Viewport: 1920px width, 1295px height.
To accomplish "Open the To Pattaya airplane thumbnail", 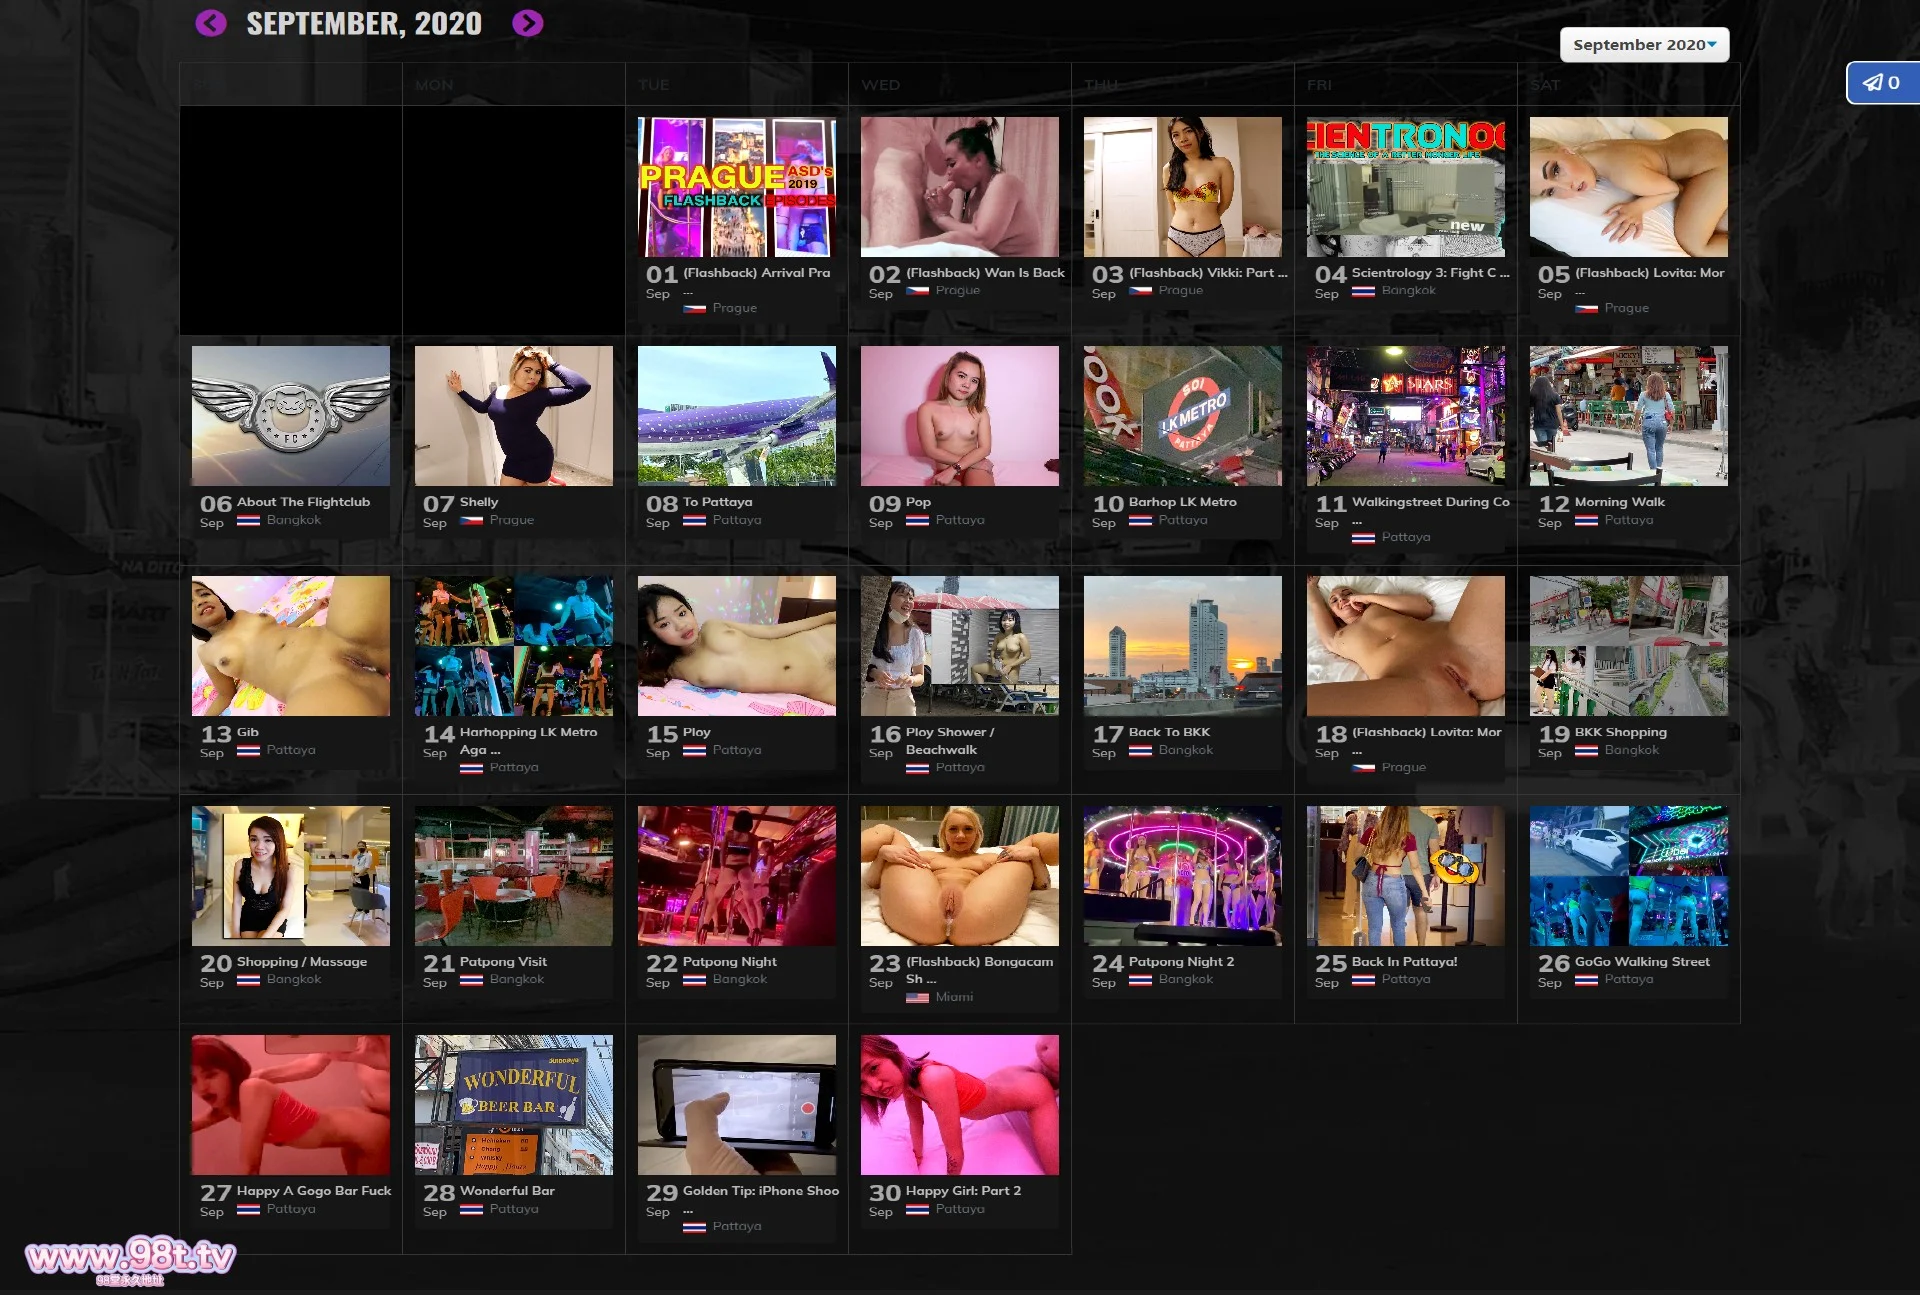I will pos(737,416).
